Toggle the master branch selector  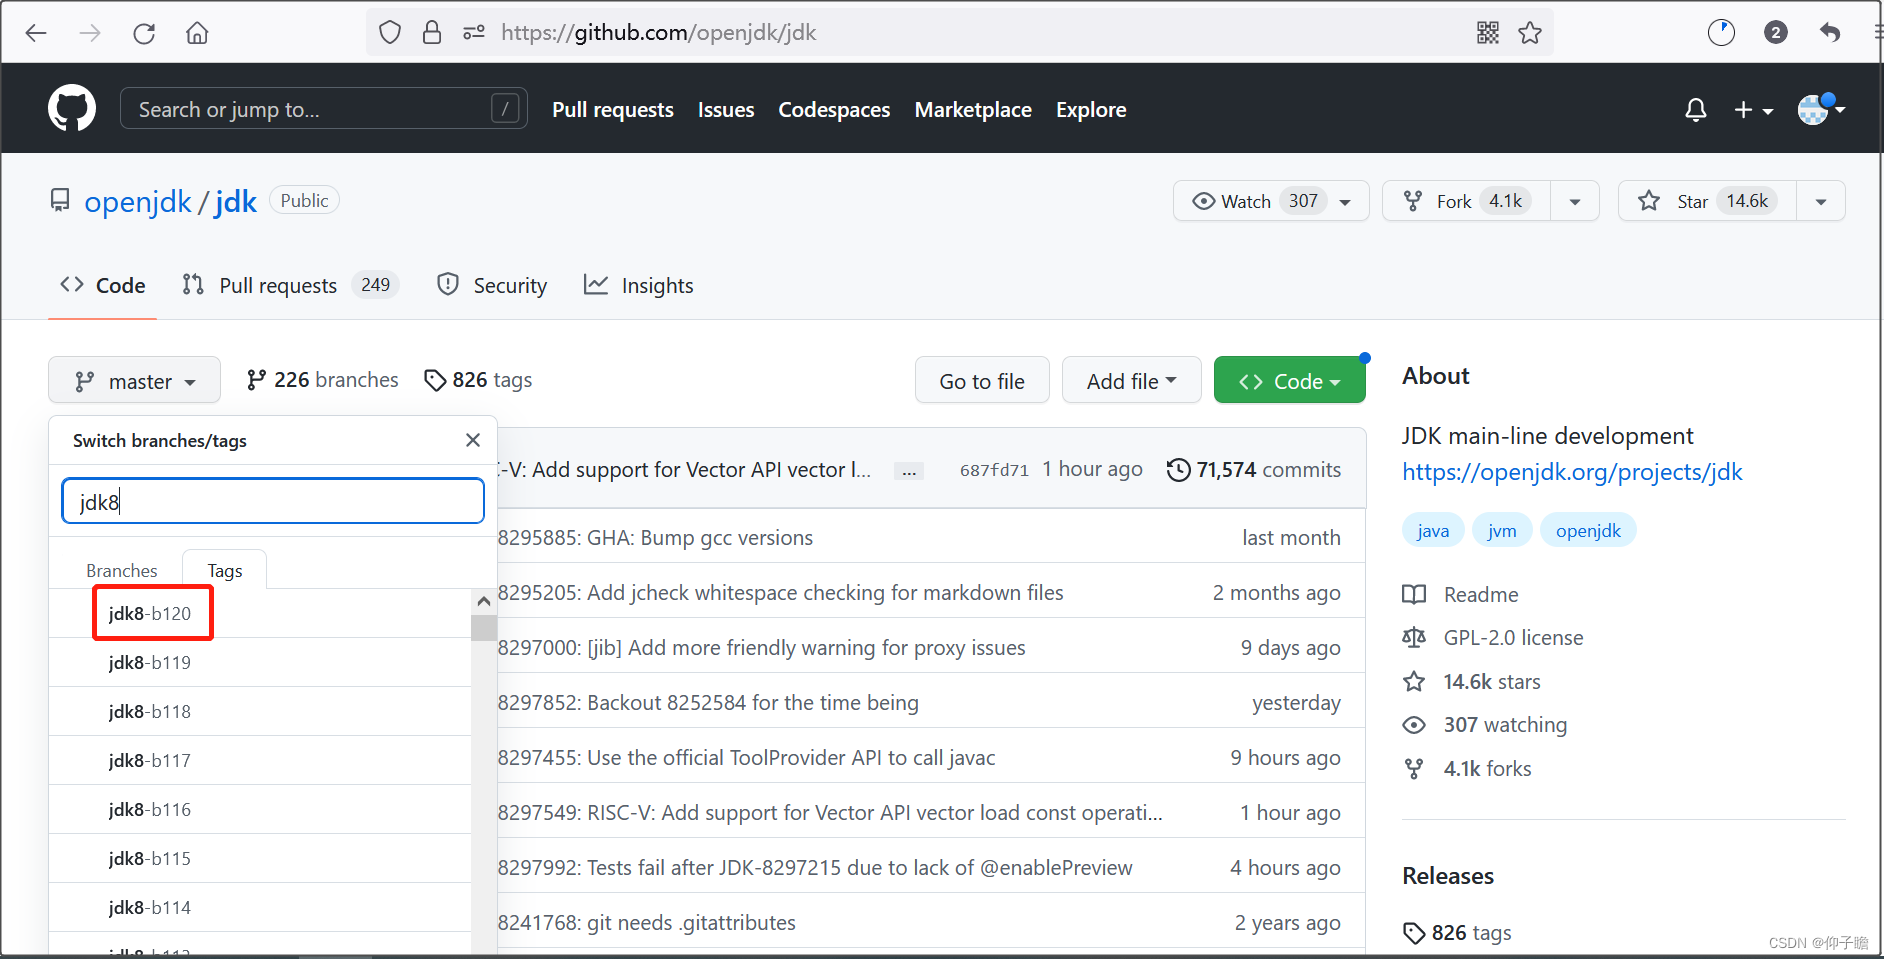(134, 381)
